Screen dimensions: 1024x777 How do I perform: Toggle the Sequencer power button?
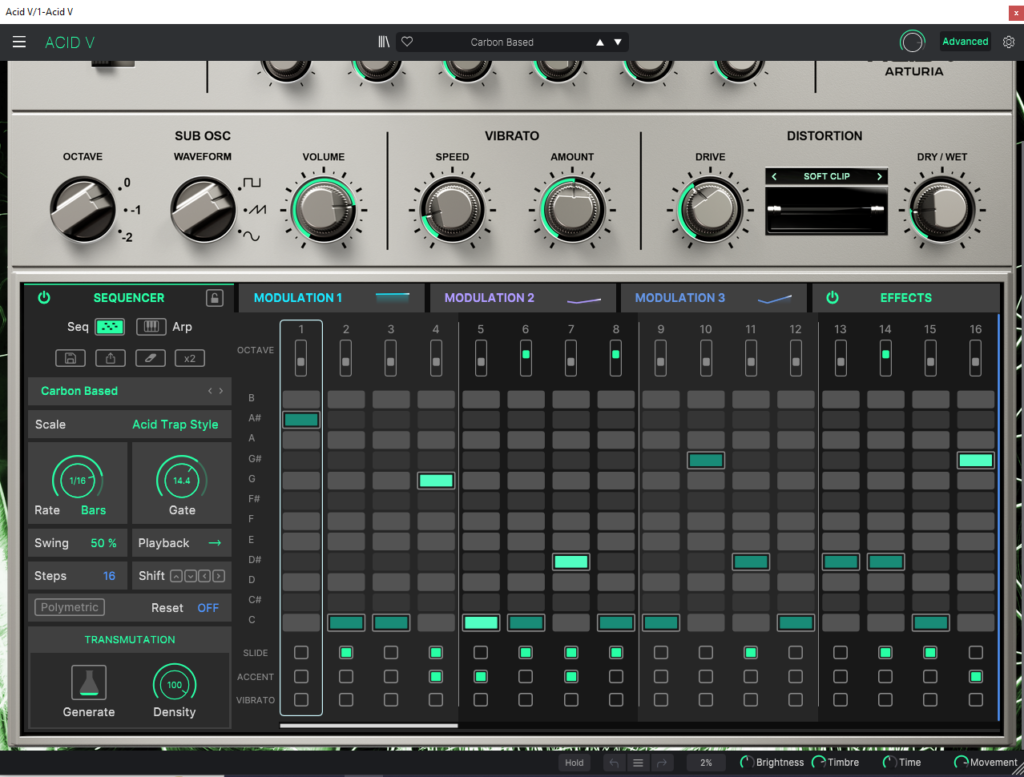[44, 298]
